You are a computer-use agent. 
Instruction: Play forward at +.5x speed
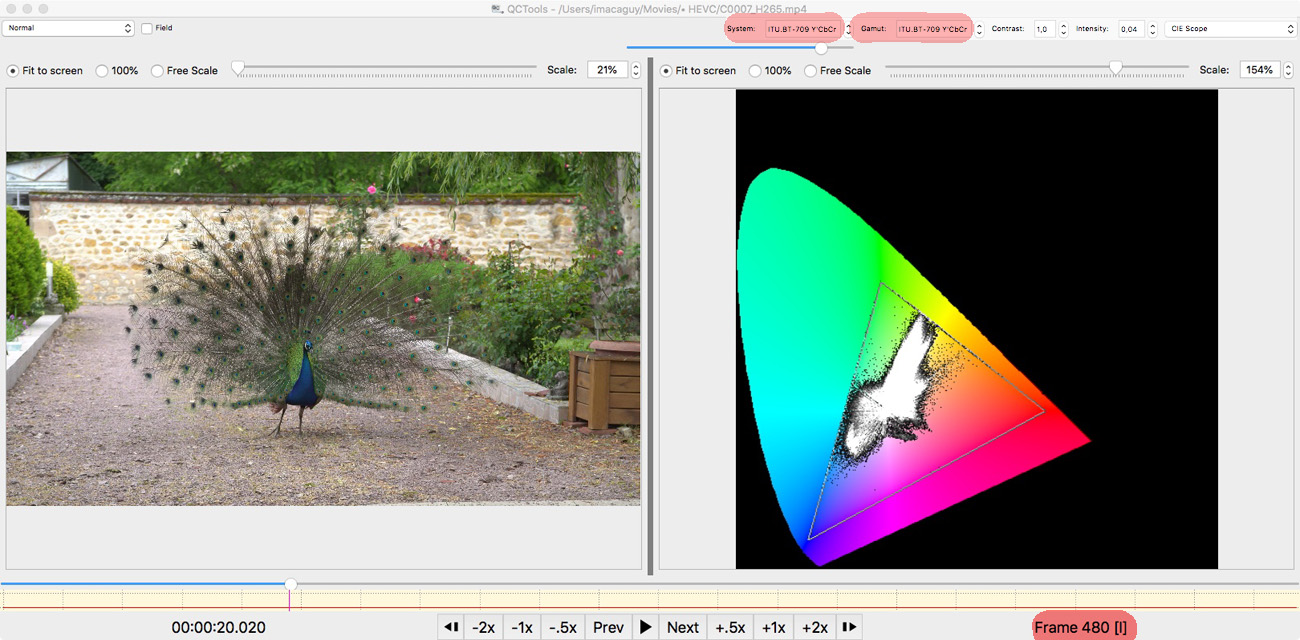[x=730, y=627]
